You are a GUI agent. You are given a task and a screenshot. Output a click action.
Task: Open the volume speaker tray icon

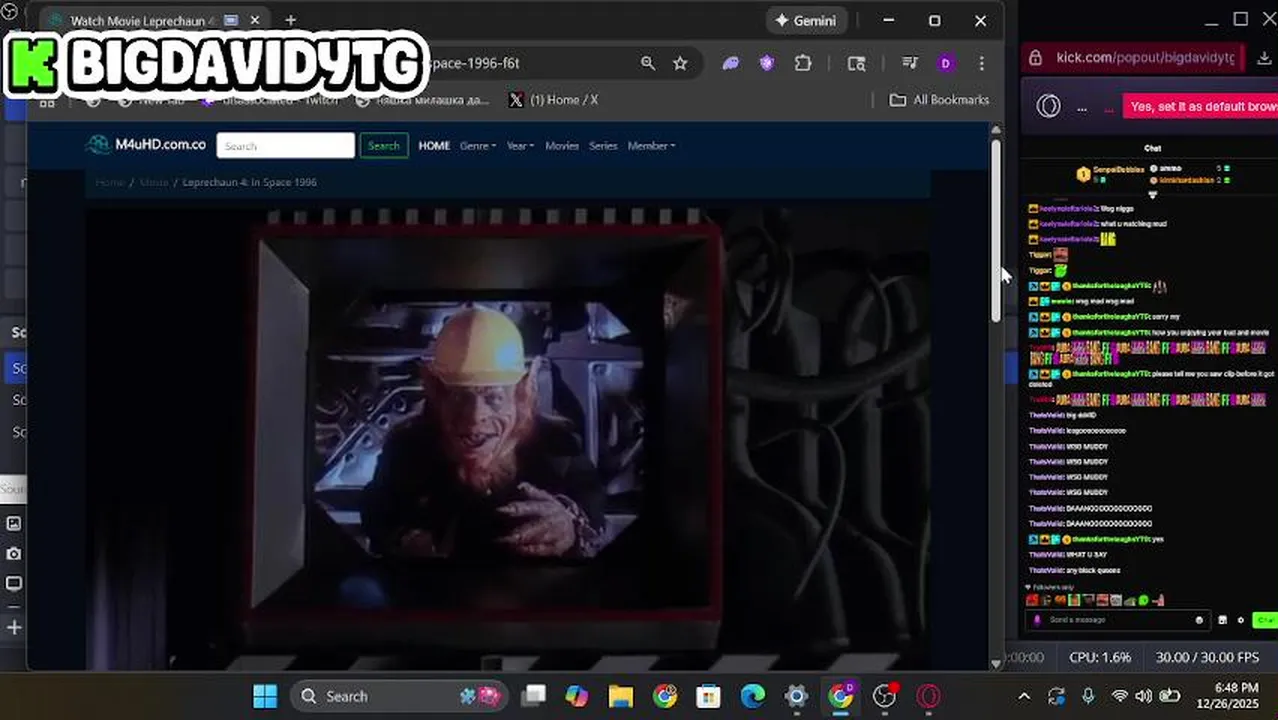(x=1144, y=696)
